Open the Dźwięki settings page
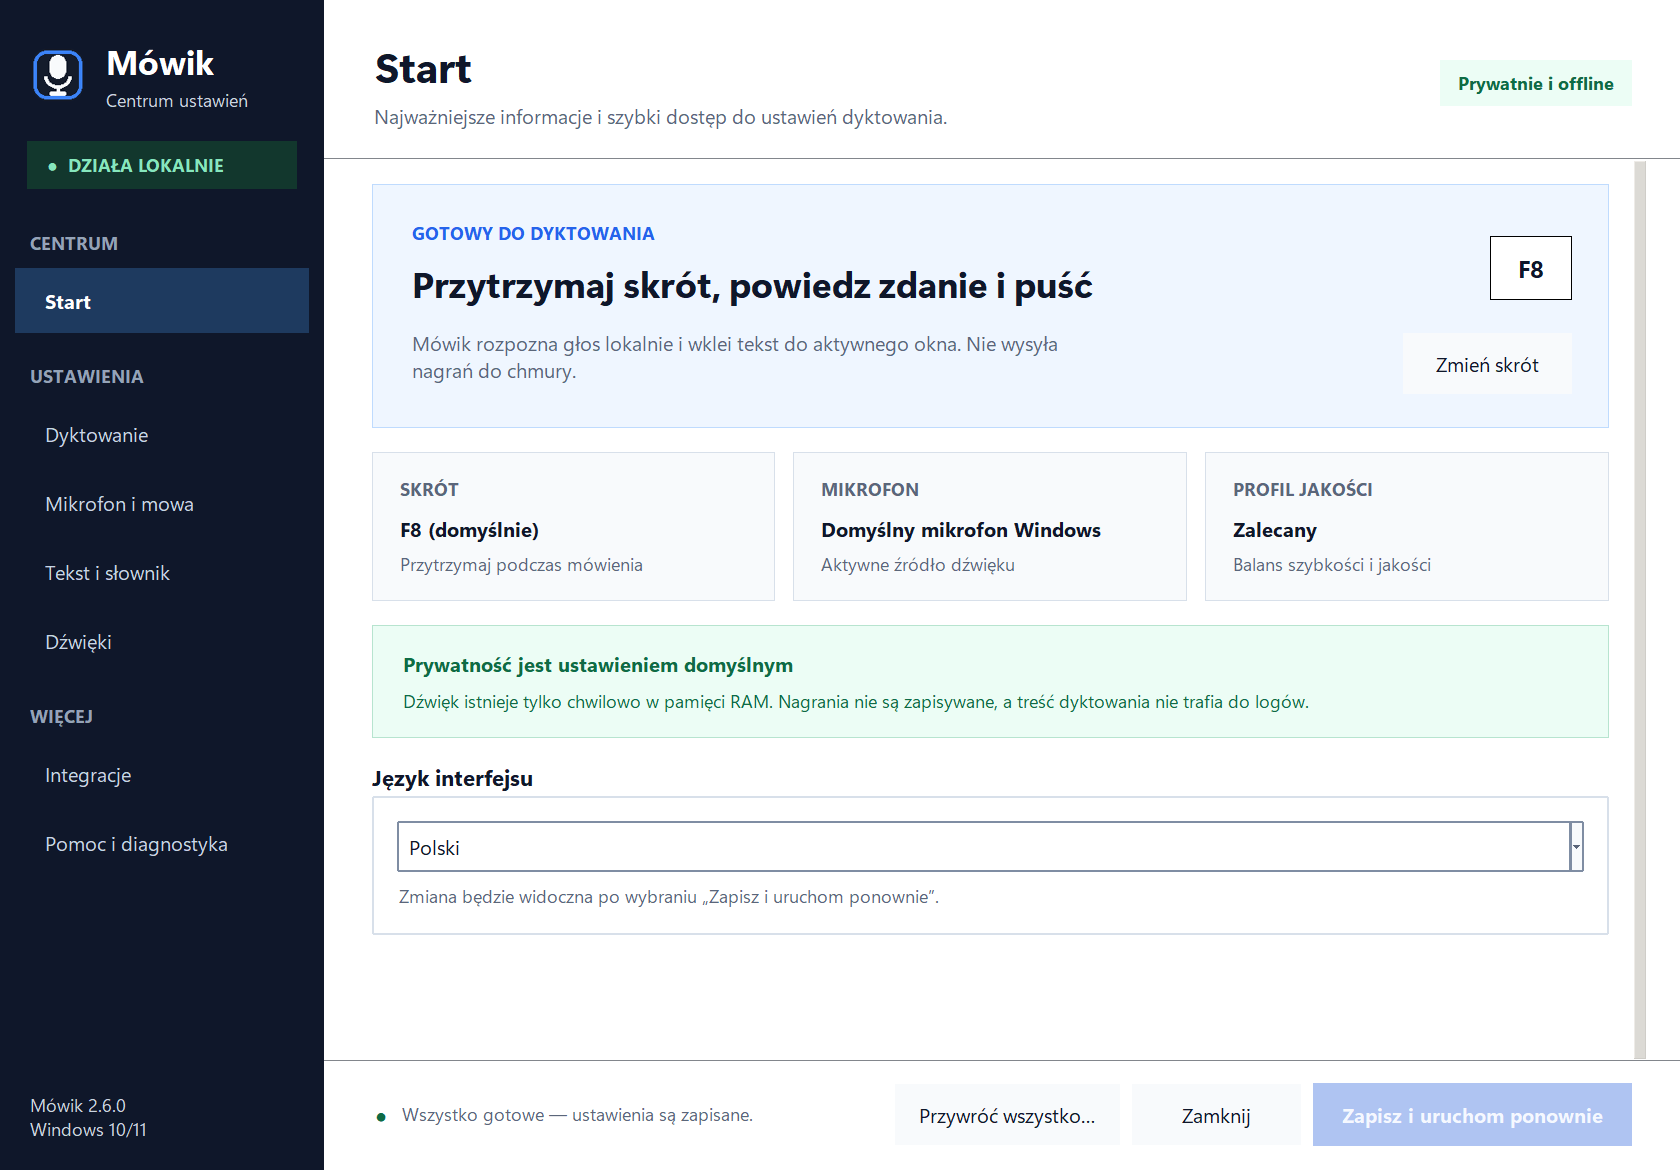The image size is (1680, 1170). 162,642
